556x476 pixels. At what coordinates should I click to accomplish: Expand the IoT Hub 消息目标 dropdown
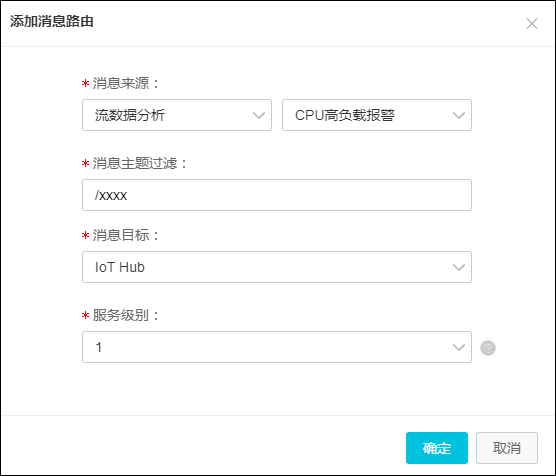(277, 267)
